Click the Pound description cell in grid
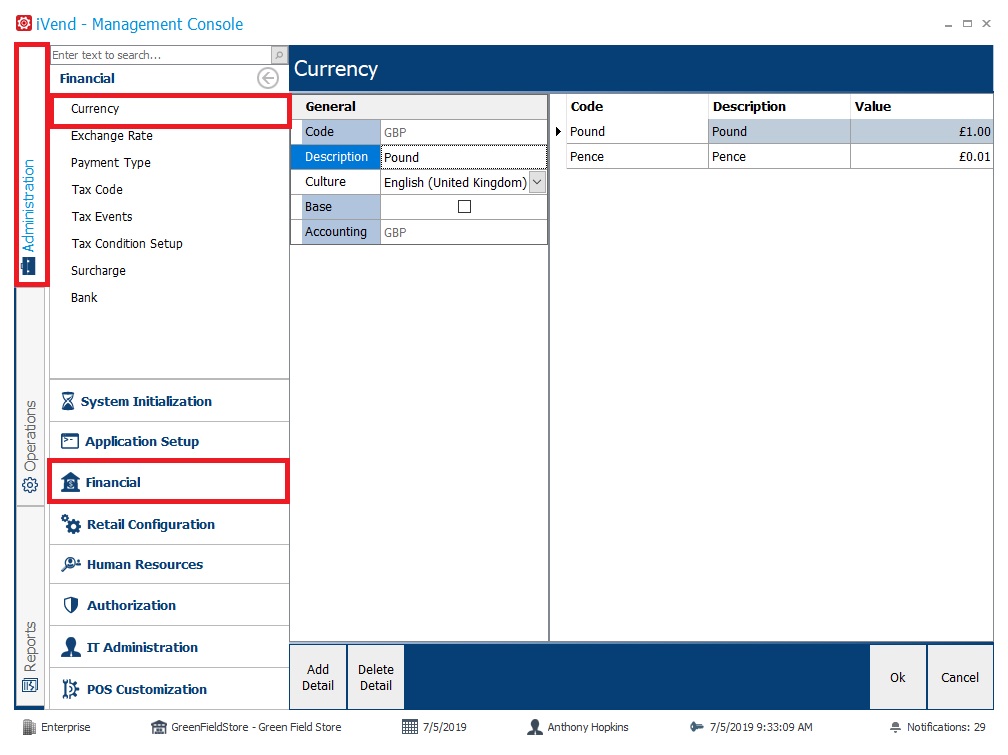This screenshot has width=1008, height=755. [779, 131]
